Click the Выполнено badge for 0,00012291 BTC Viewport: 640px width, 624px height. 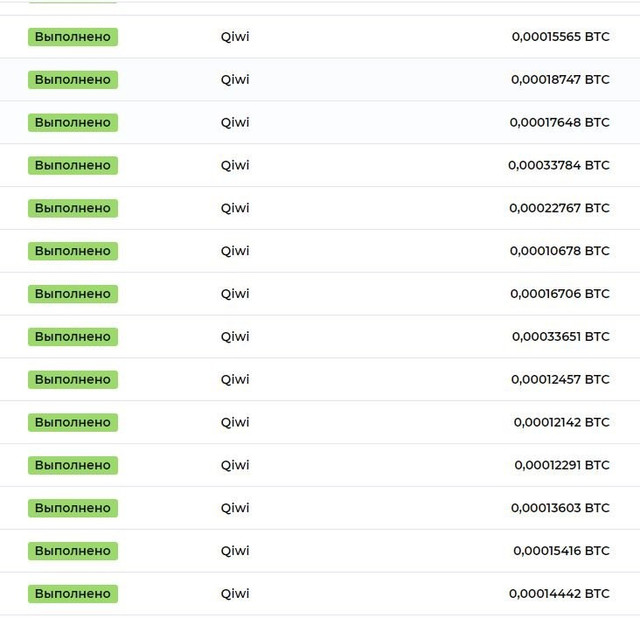point(73,466)
